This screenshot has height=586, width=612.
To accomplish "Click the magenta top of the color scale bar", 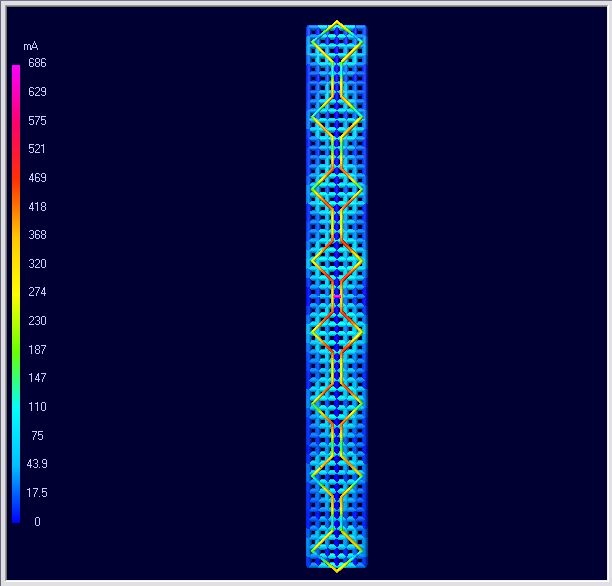I will point(16,70).
